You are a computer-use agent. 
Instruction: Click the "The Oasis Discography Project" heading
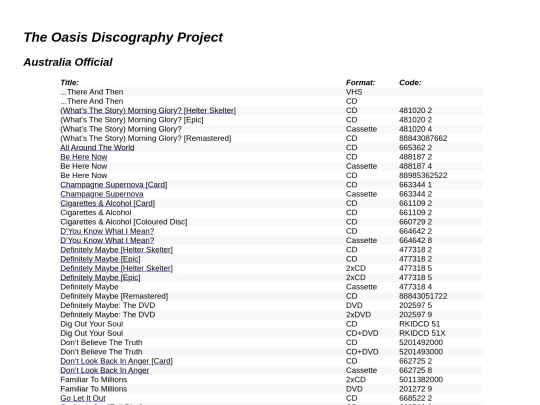click(x=123, y=38)
